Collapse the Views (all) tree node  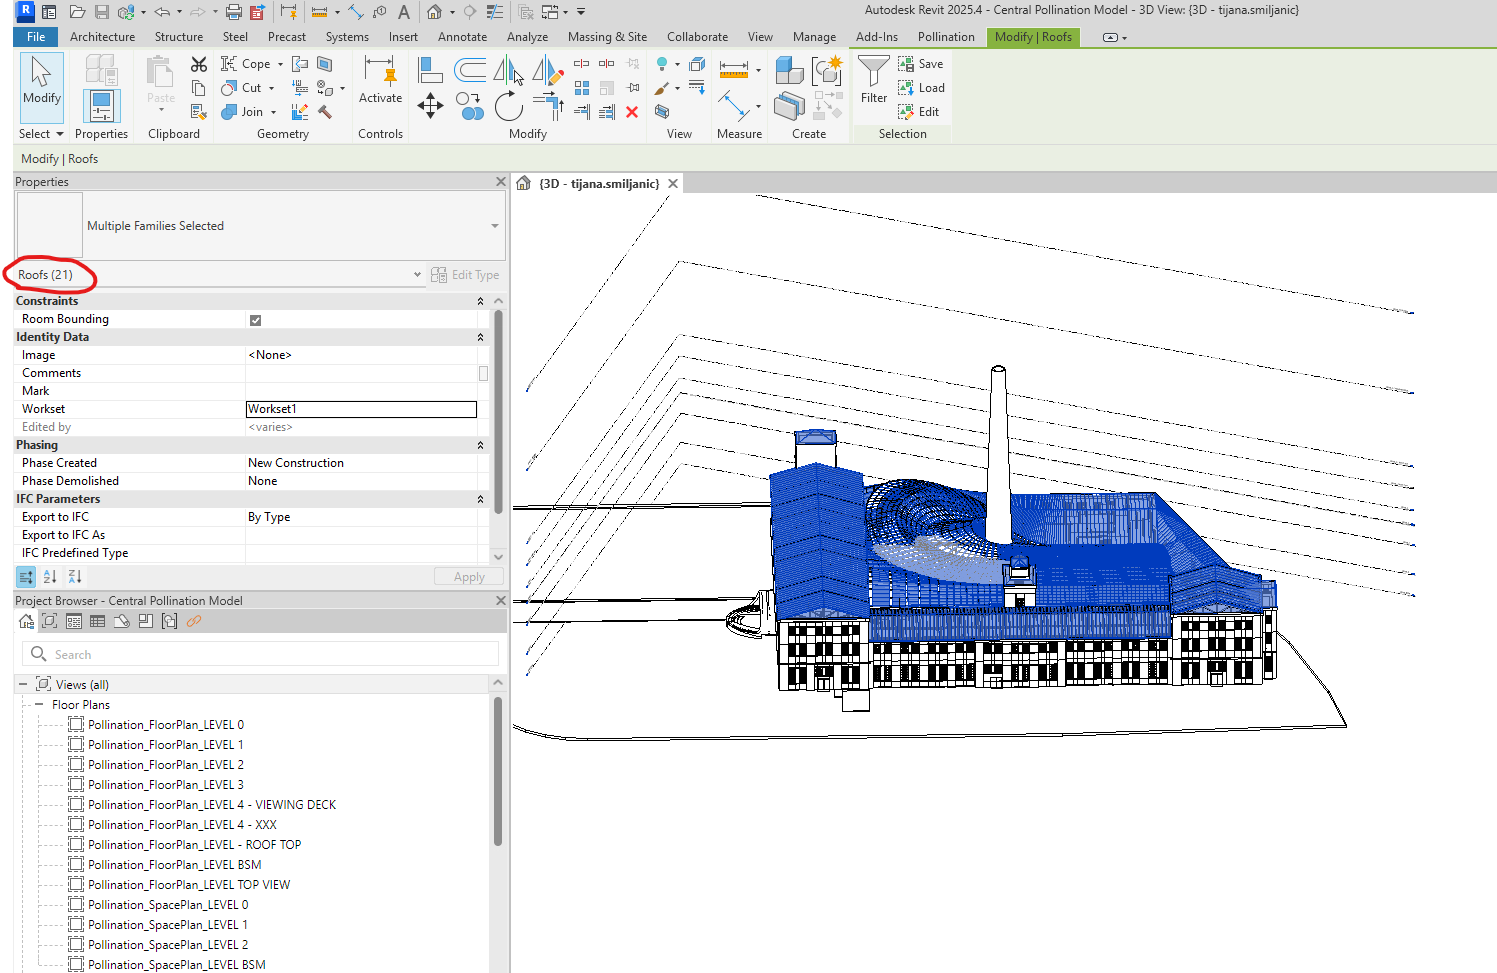coord(23,685)
